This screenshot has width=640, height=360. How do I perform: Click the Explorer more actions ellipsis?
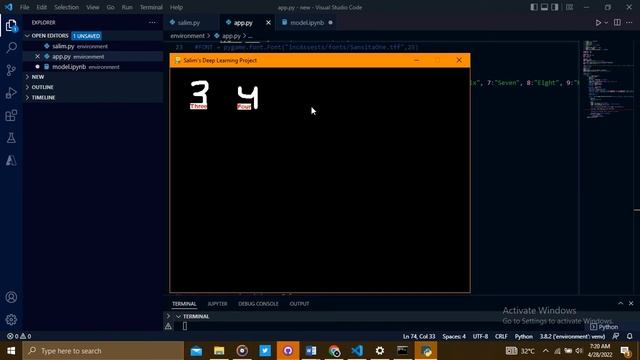click(152, 23)
